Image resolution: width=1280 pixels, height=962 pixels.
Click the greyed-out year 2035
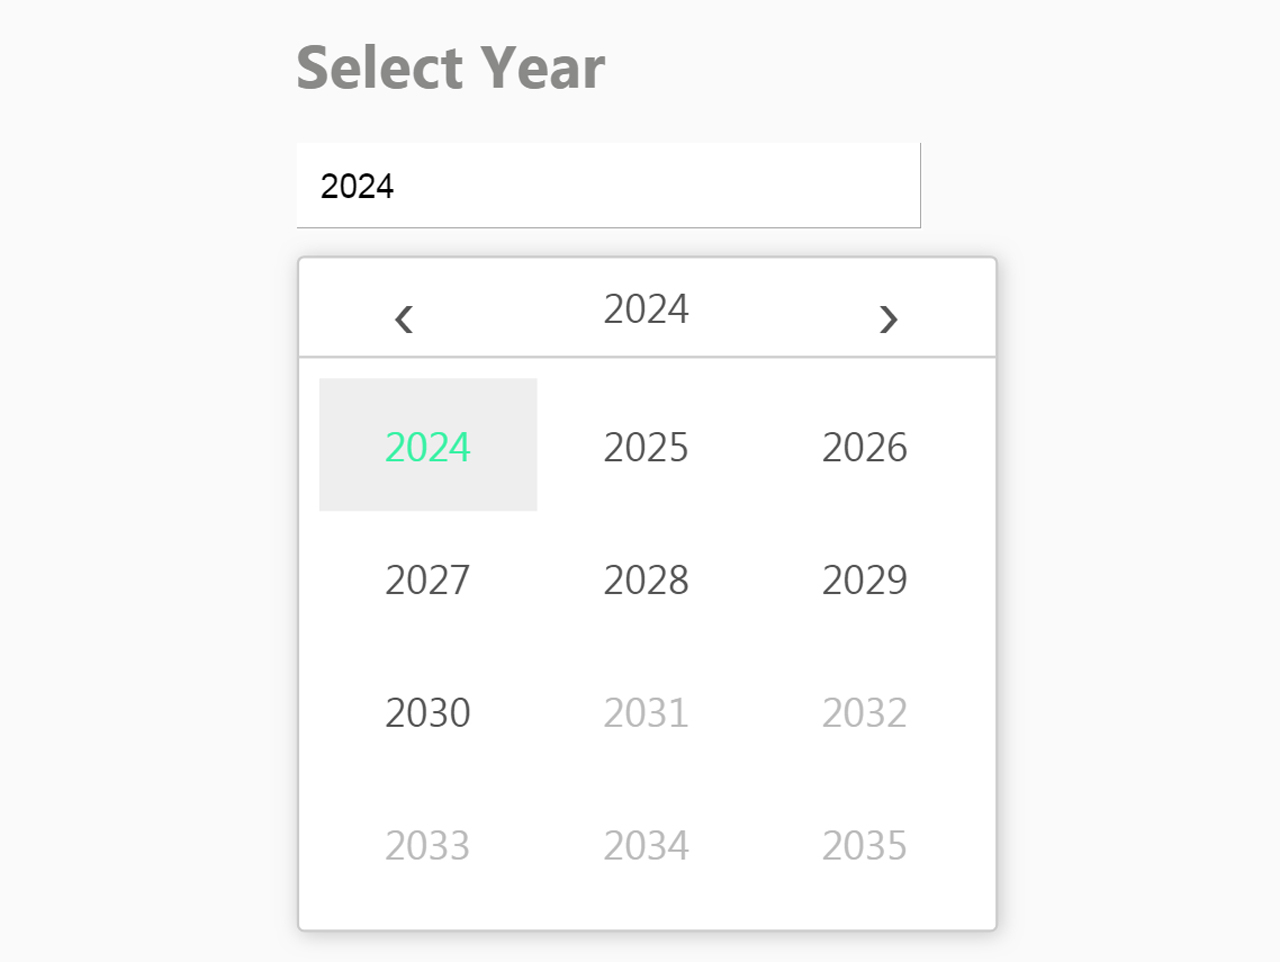[865, 844]
